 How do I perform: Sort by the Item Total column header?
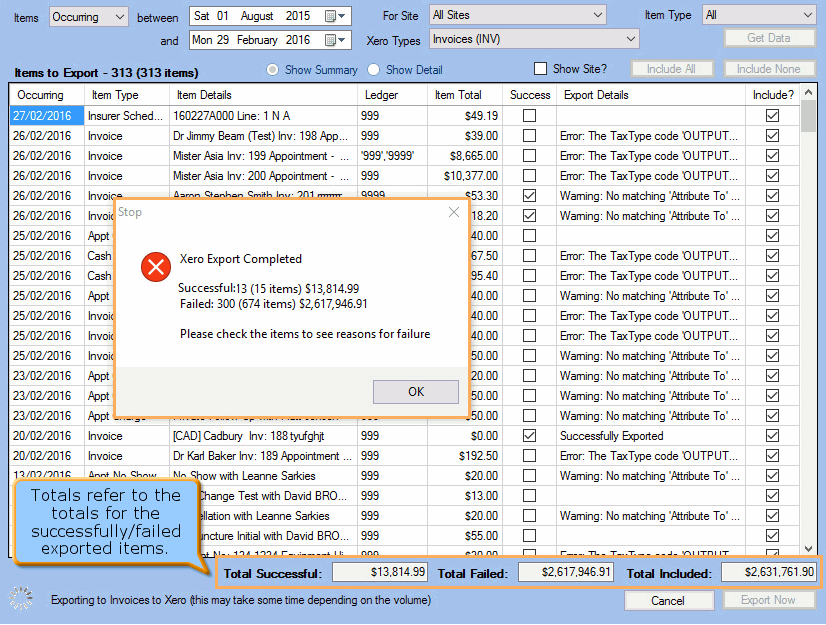465,95
